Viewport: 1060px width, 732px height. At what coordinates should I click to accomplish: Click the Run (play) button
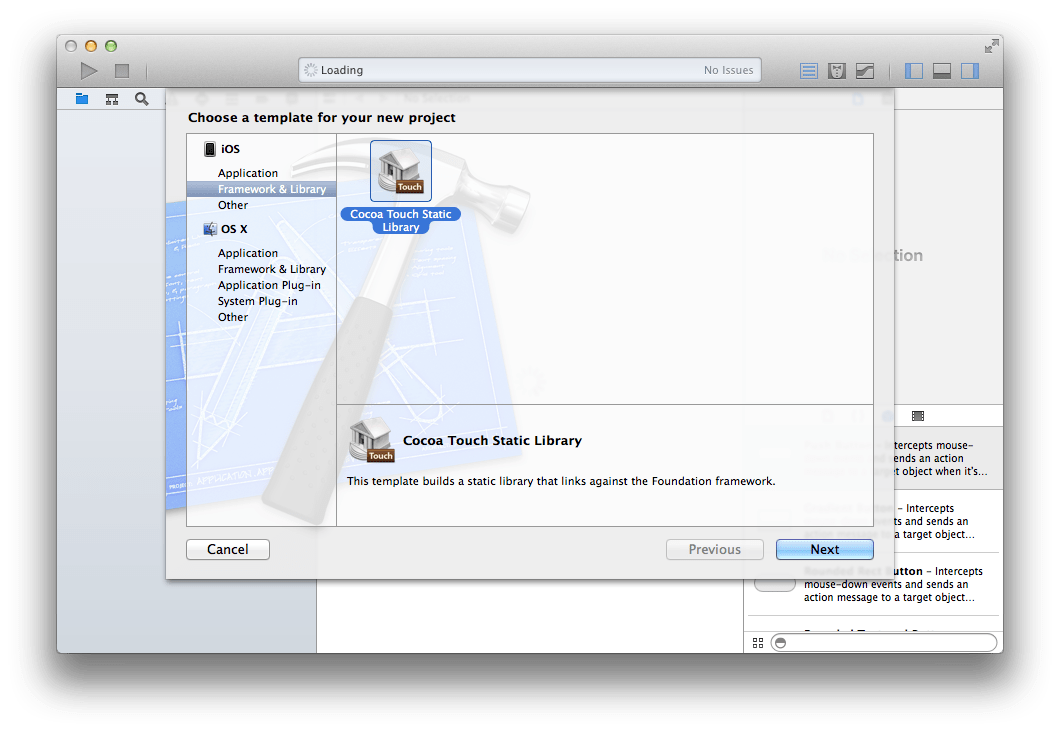(x=89, y=70)
